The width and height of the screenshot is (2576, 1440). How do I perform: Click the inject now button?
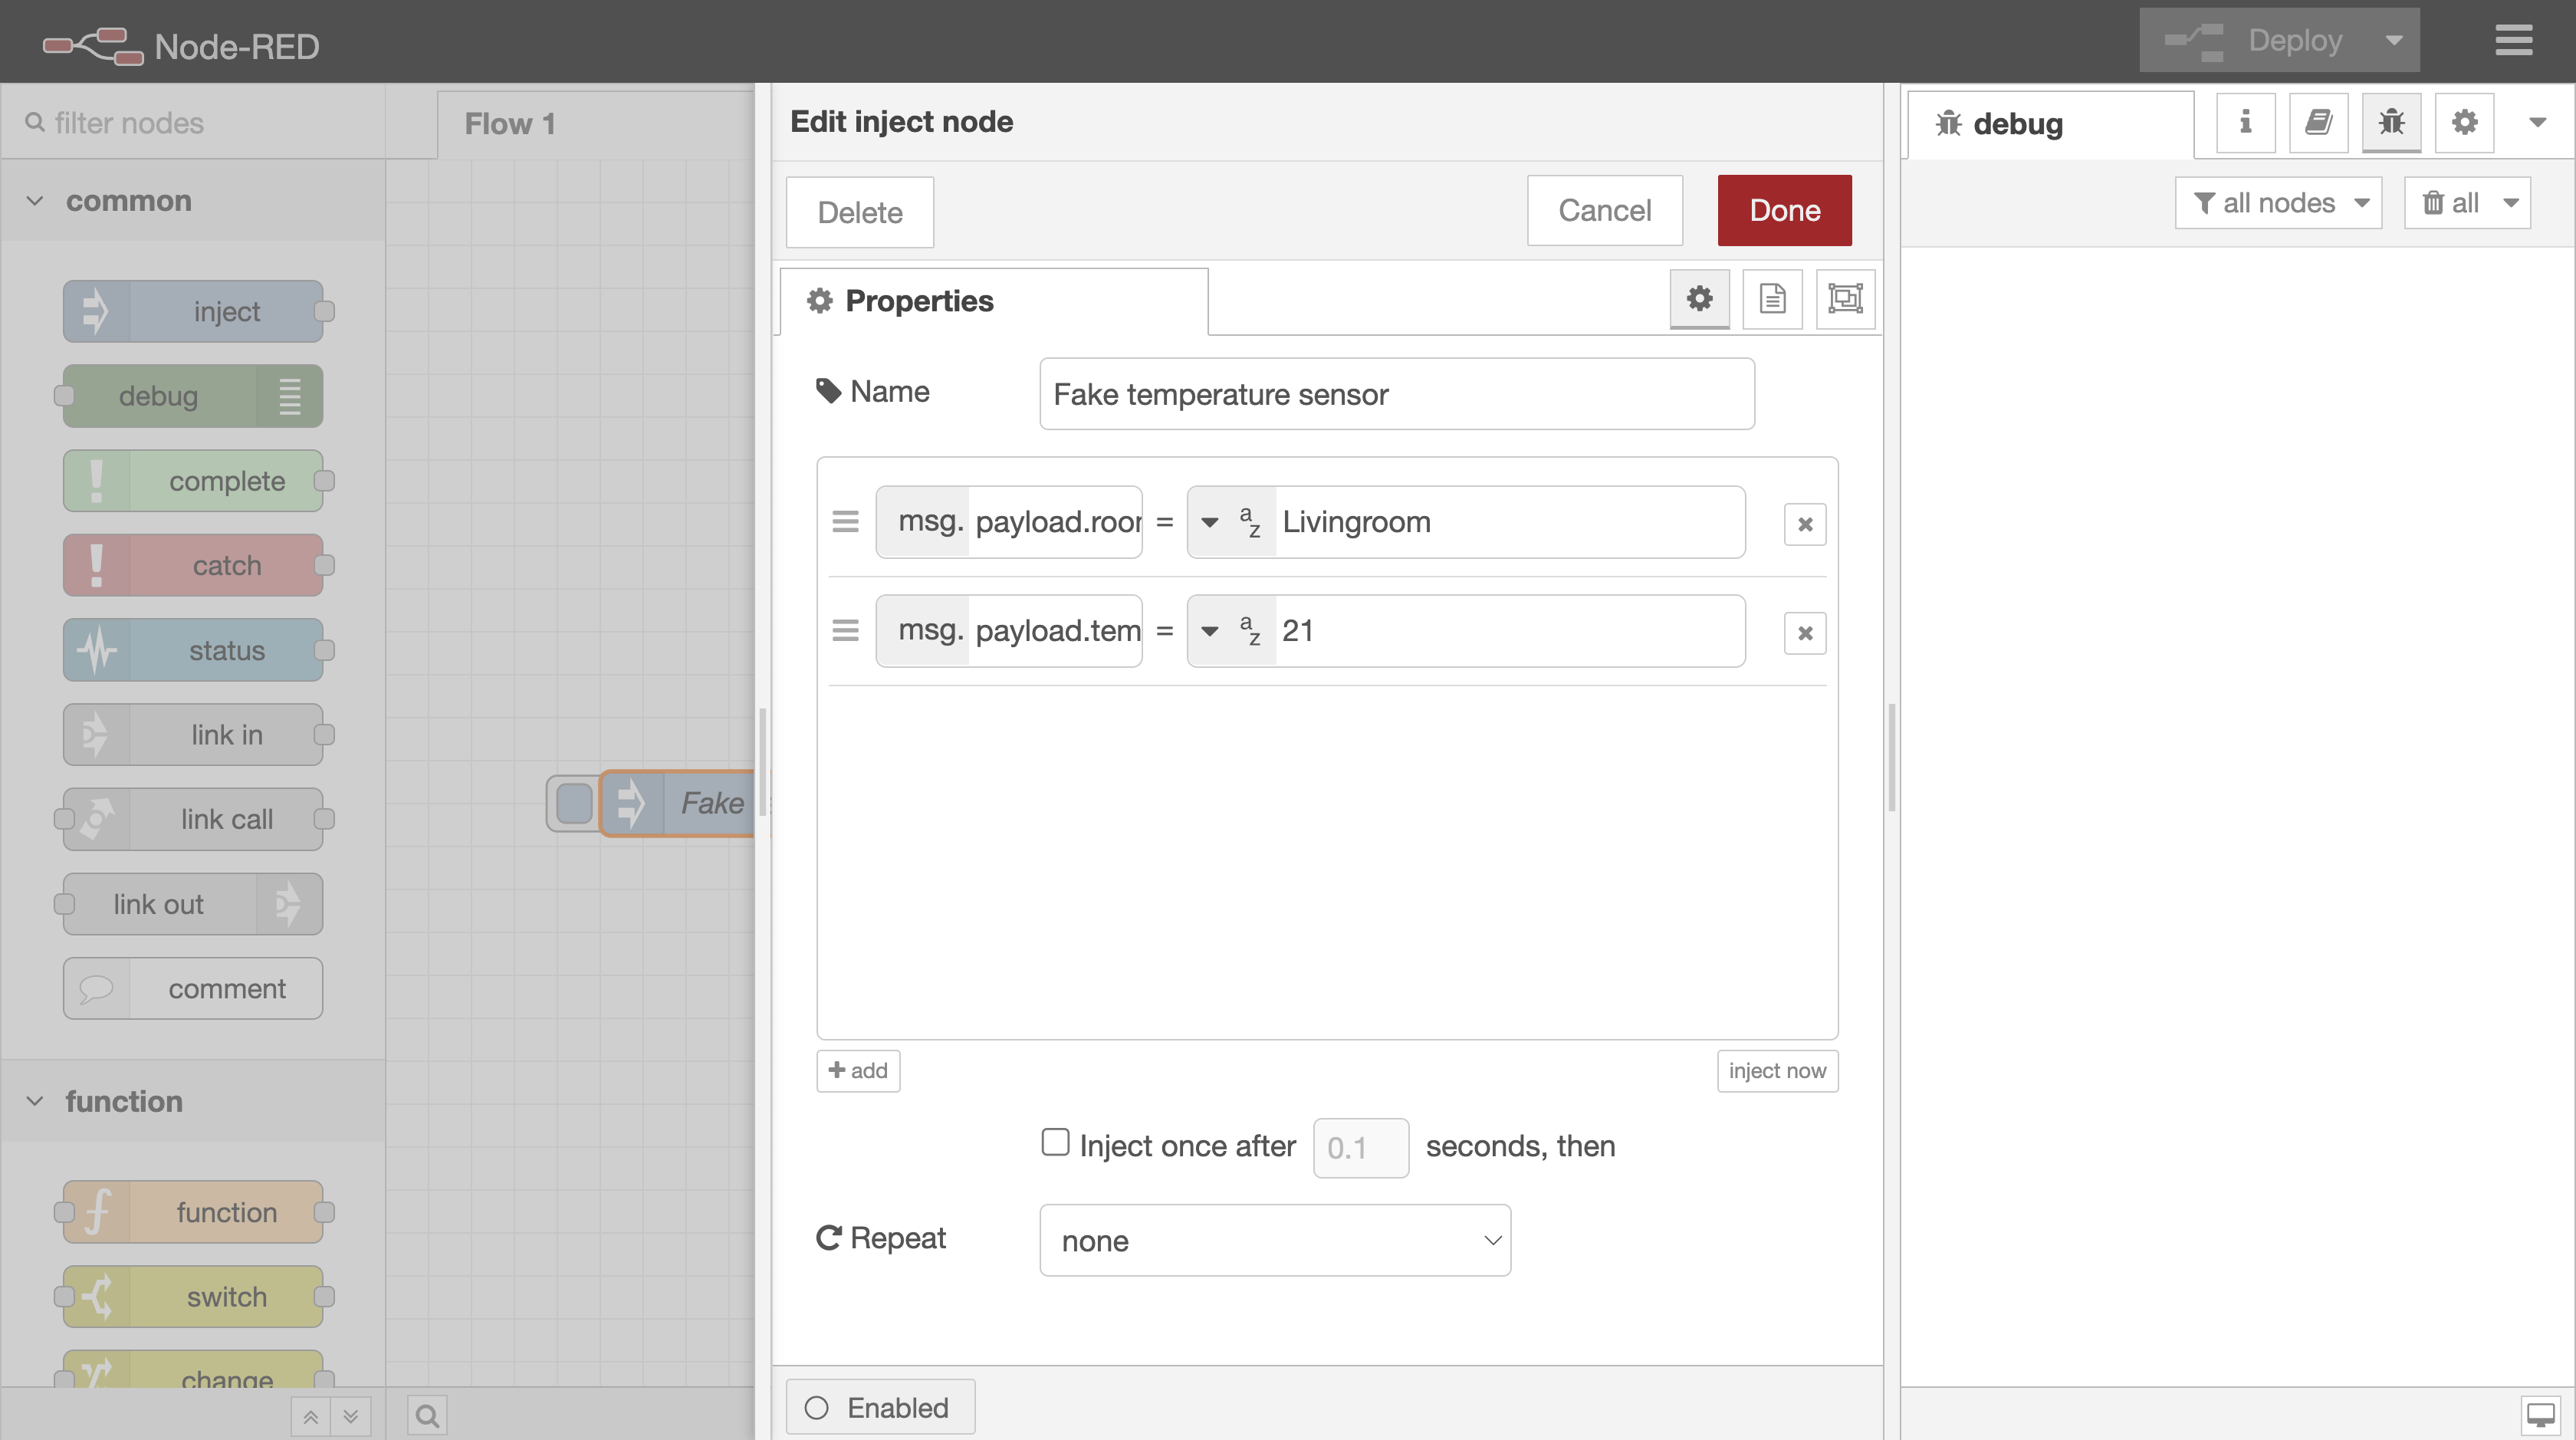click(x=1776, y=1070)
